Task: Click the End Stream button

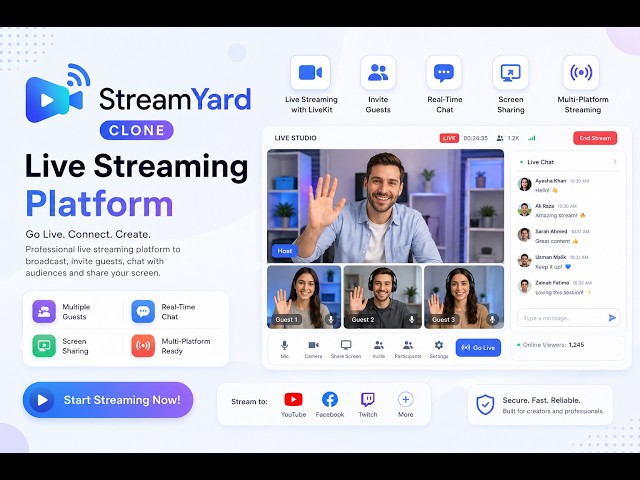Action: coord(595,138)
